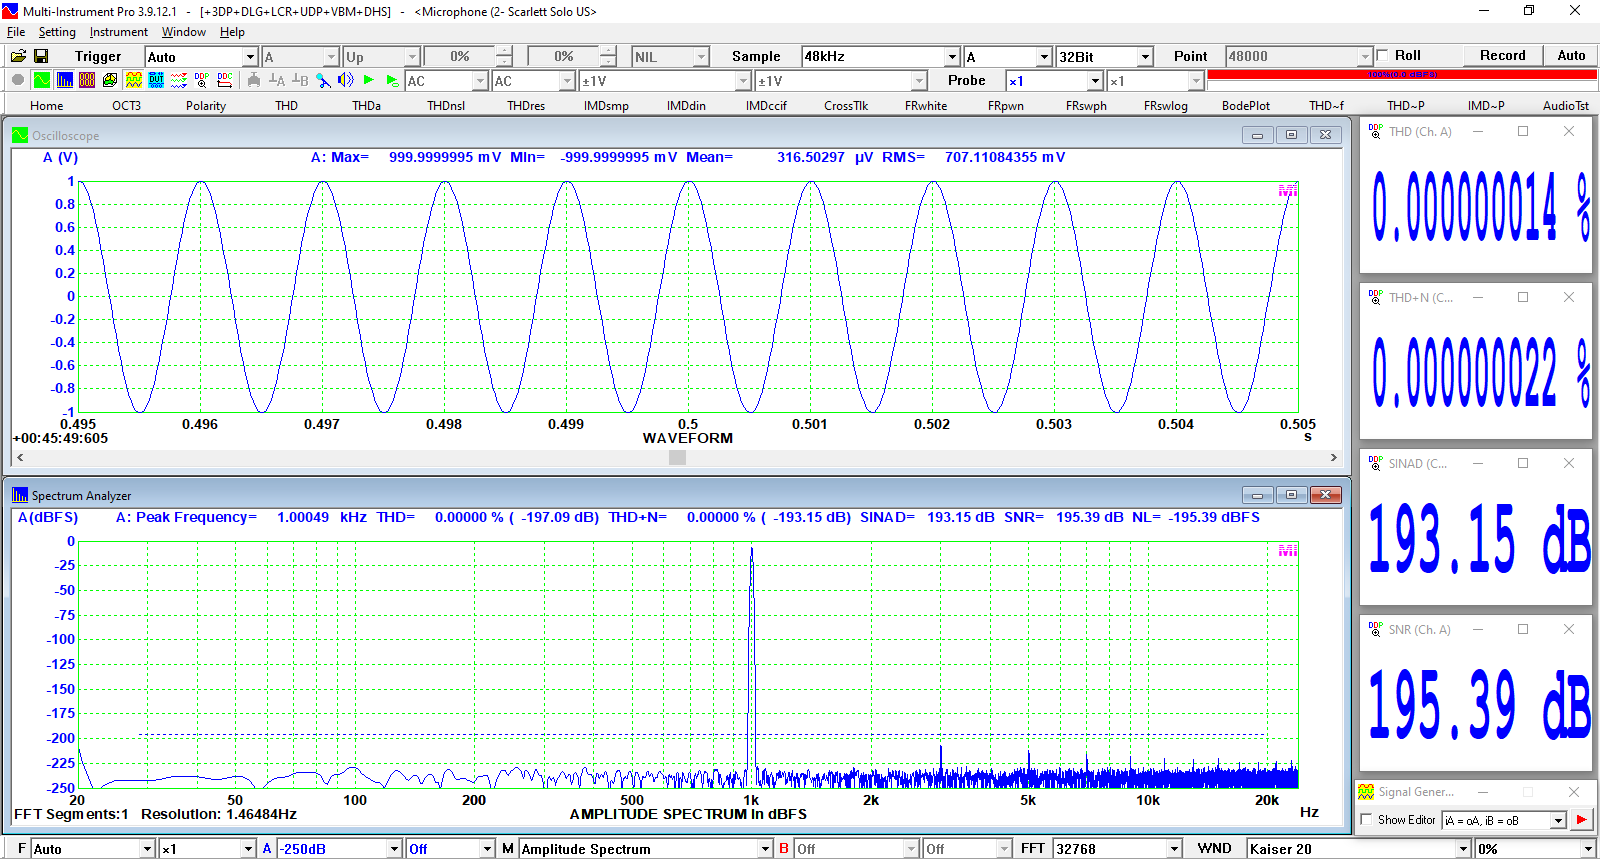Open the 48kHz sampling rate dropdown

[880, 57]
